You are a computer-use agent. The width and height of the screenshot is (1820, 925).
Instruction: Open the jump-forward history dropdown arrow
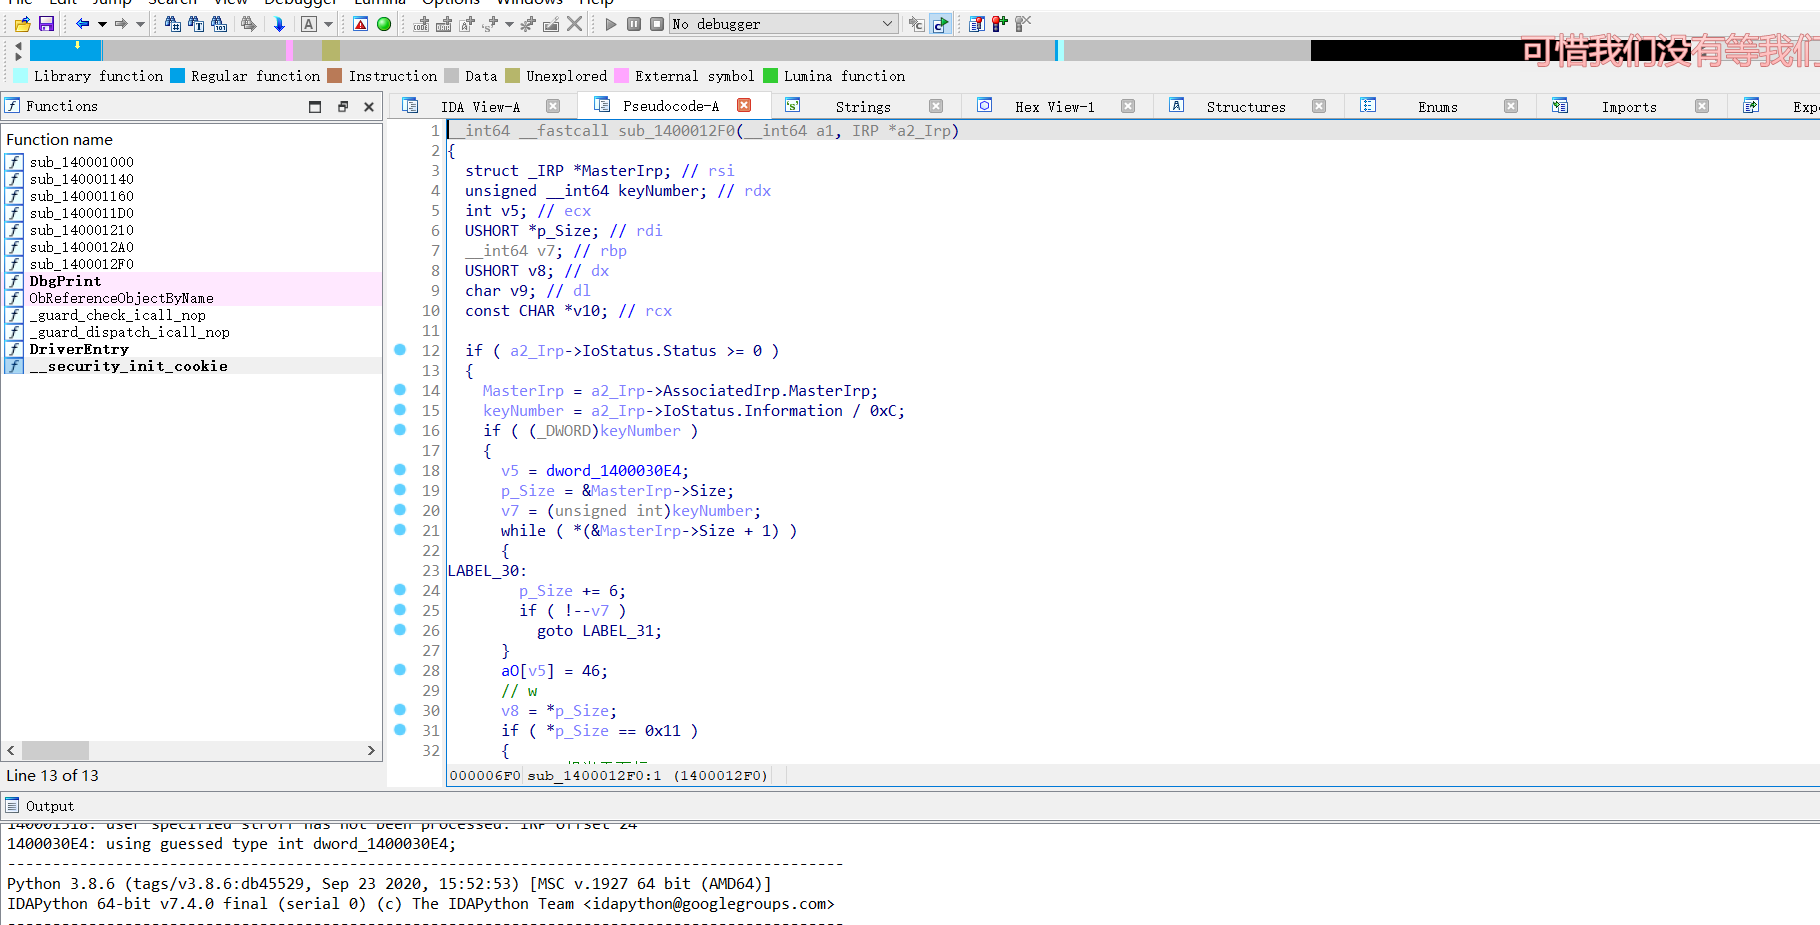[140, 24]
